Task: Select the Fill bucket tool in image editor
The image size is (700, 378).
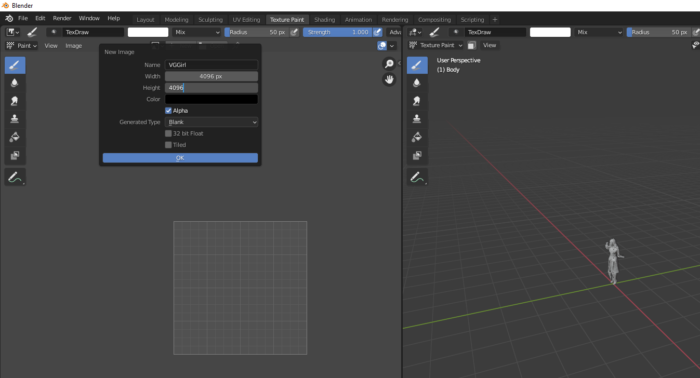Action: pyautogui.click(x=15, y=137)
